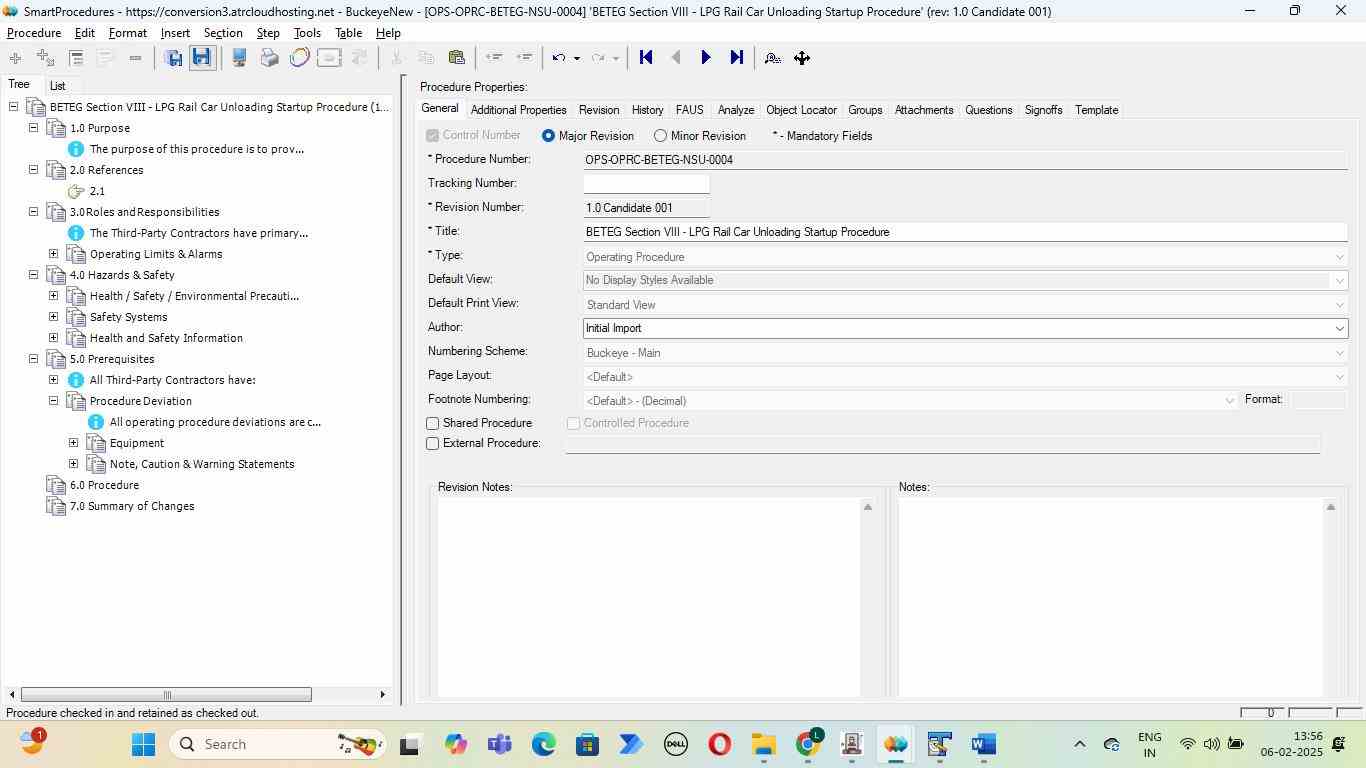
Task: Collapse the Procedure Deviation tree node
Action: pos(53,401)
